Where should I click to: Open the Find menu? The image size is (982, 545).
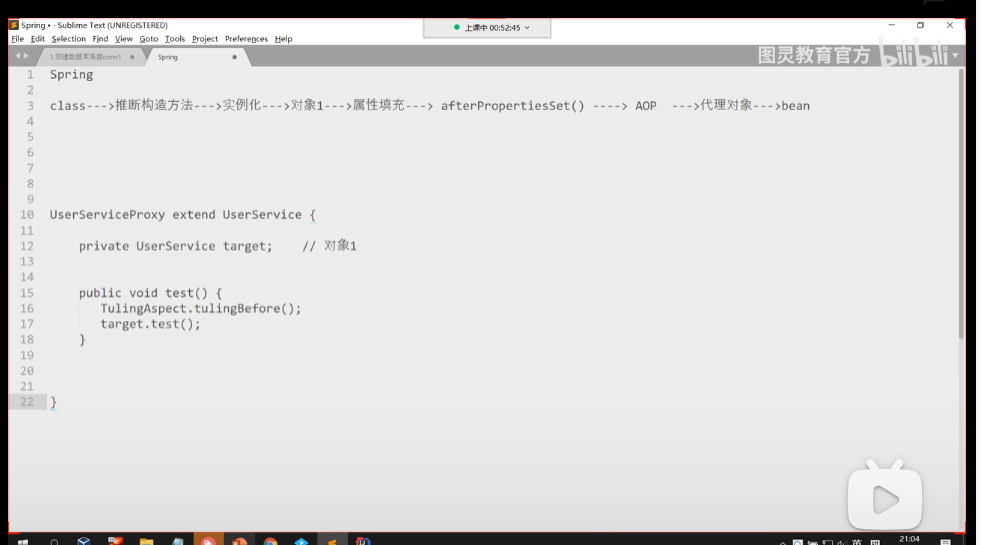click(x=100, y=39)
